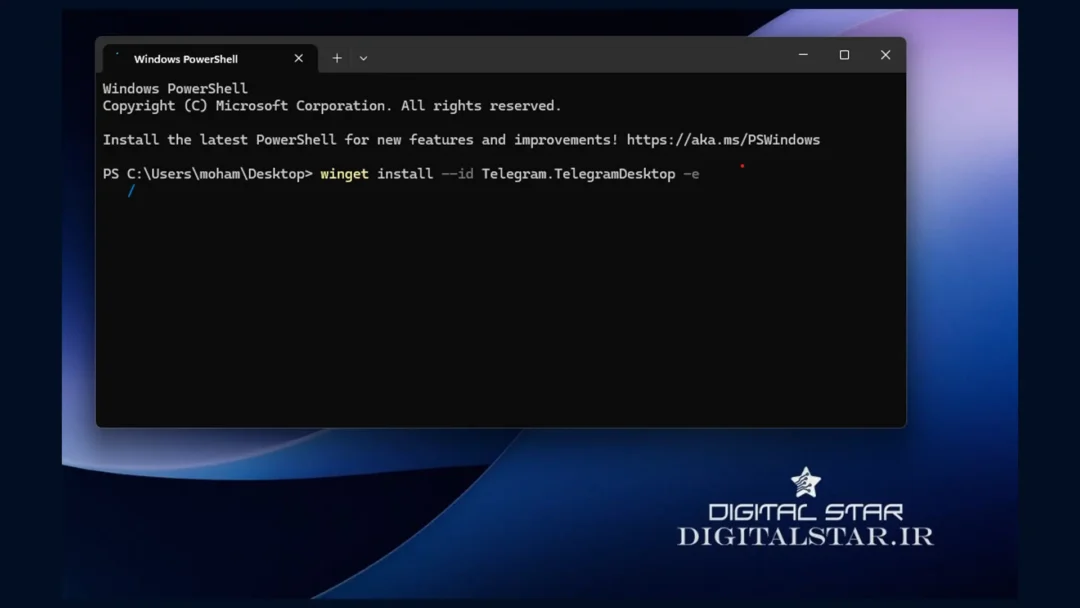Expand the new tab profile dropdown chevron
The height and width of the screenshot is (608, 1080).
363,58
